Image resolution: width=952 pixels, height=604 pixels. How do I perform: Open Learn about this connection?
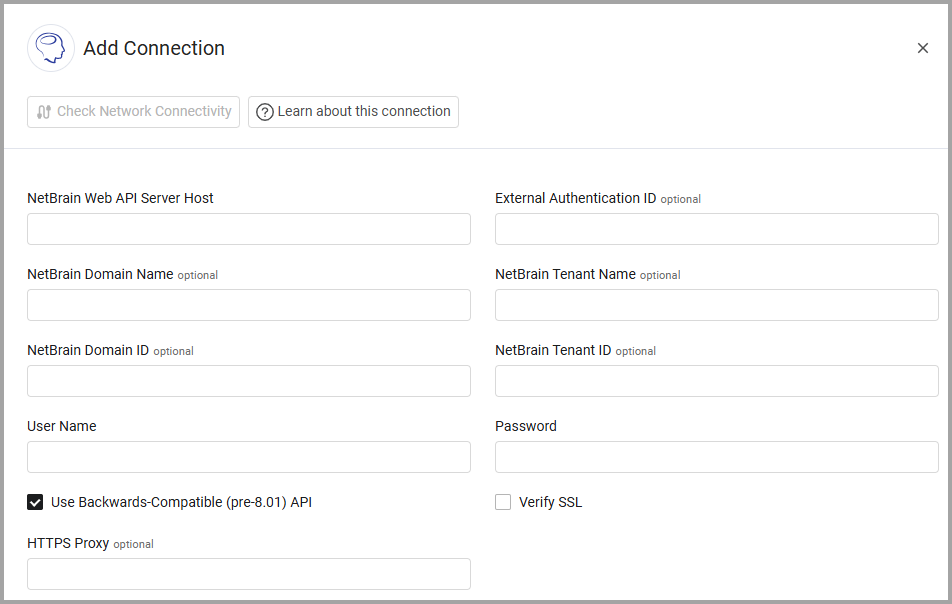tap(353, 112)
